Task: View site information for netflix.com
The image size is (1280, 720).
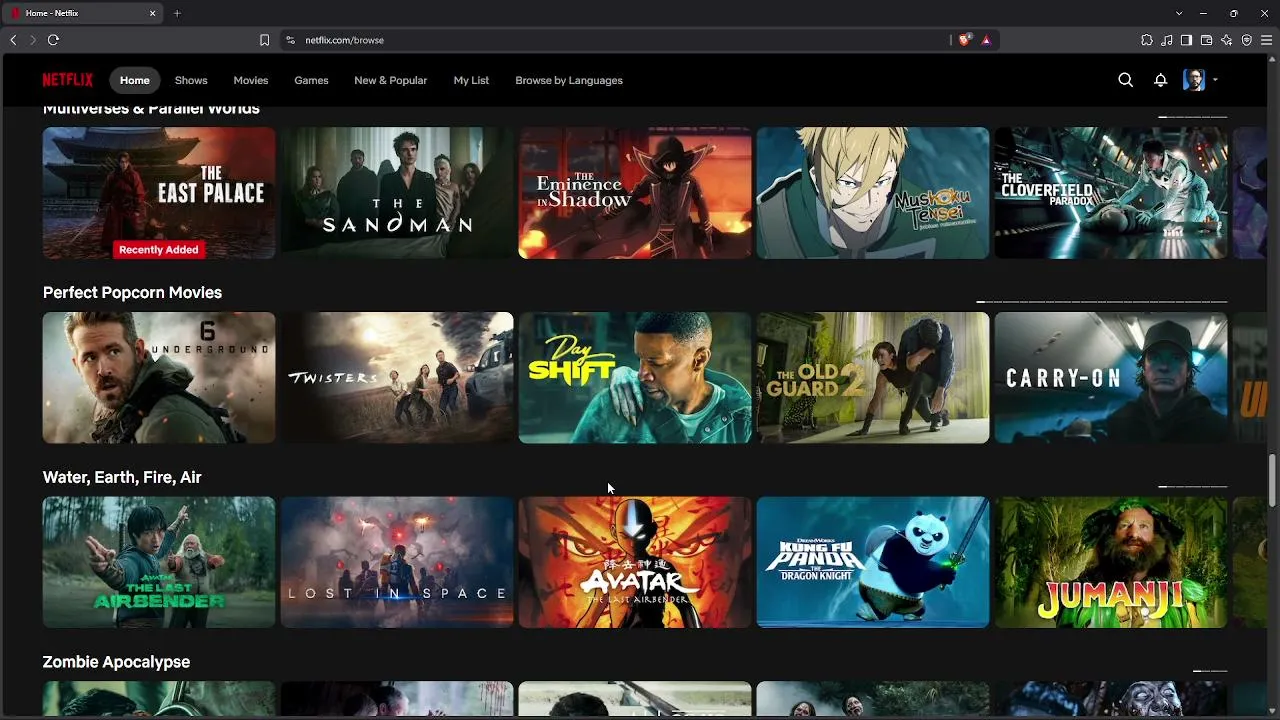Action: (290, 40)
